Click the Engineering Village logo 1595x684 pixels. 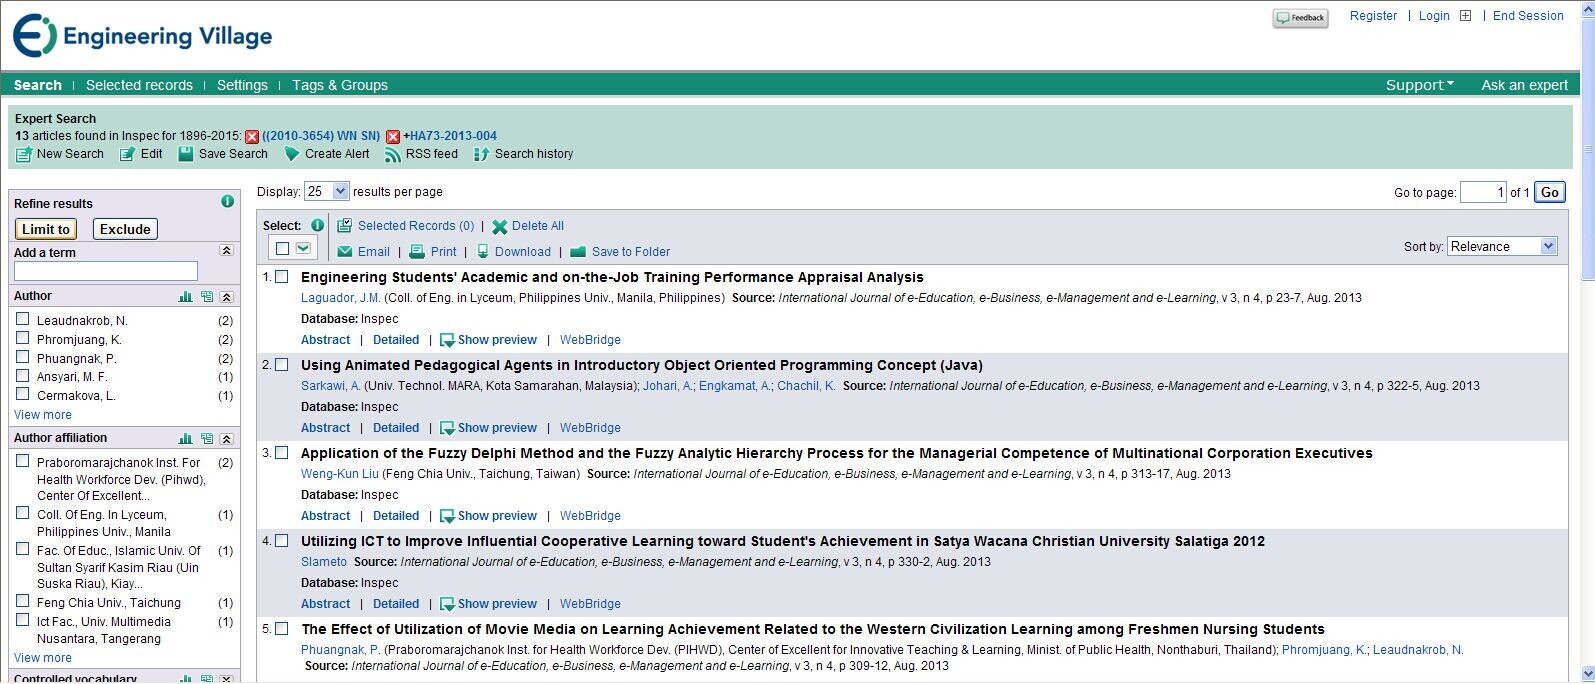143,36
